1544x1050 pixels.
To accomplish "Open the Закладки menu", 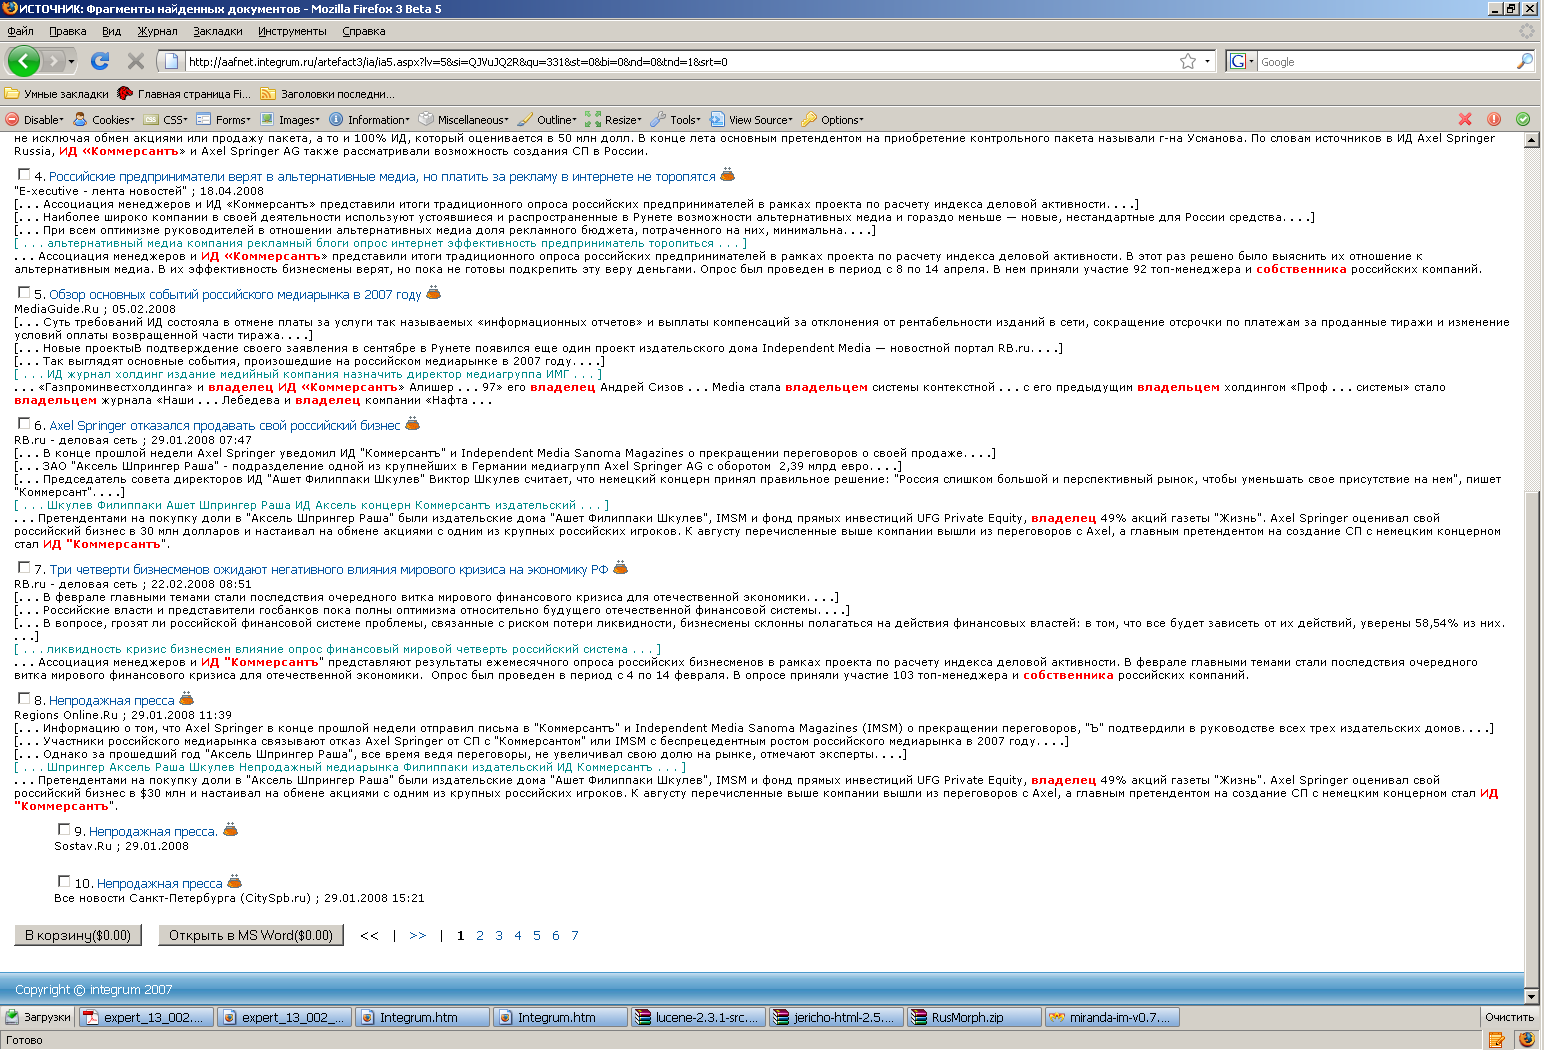I will click(x=217, y=31).
